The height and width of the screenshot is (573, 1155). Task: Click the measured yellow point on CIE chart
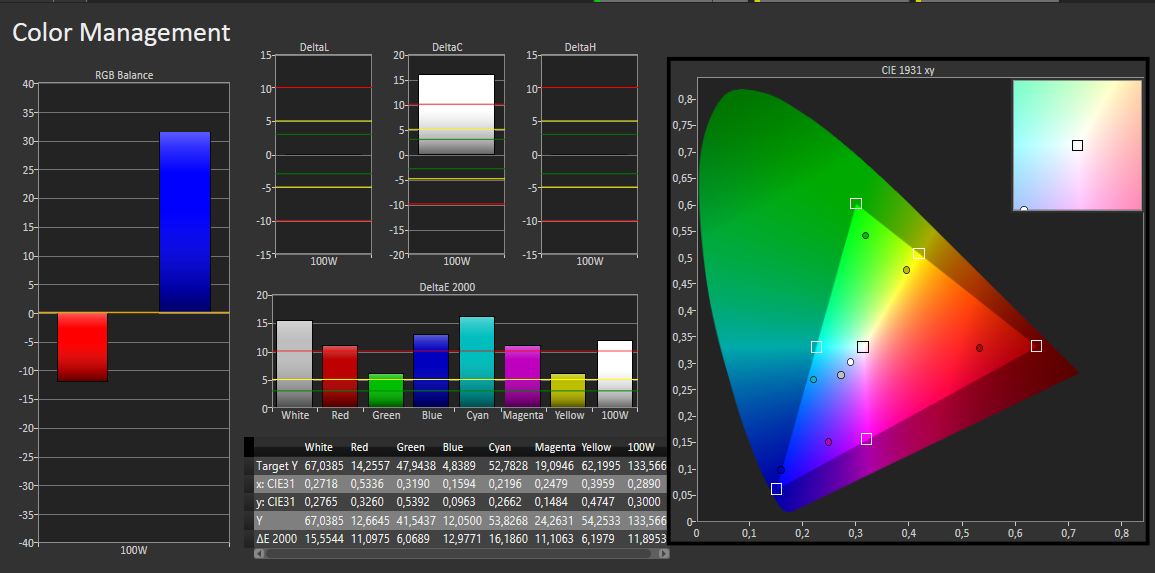coord(907,270)
